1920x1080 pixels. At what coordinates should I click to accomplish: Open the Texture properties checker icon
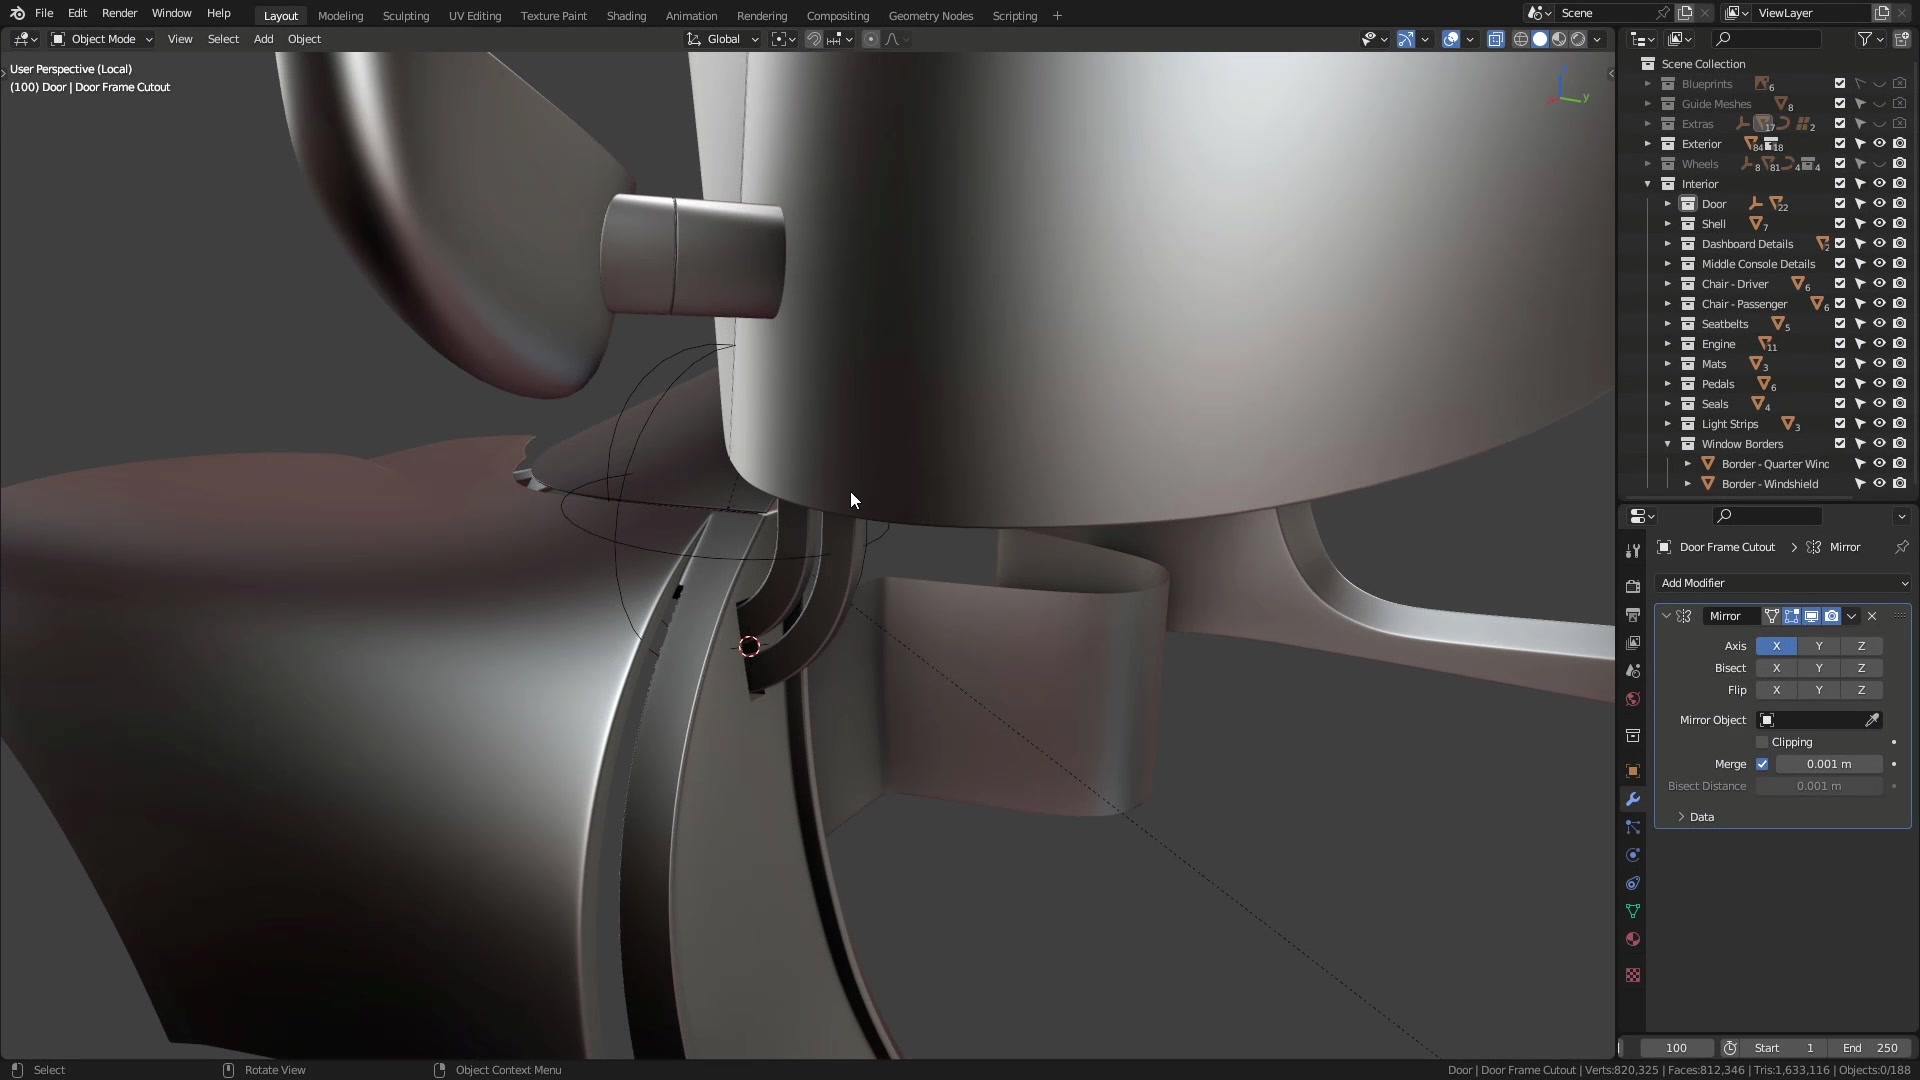[x=1633, y=975]
